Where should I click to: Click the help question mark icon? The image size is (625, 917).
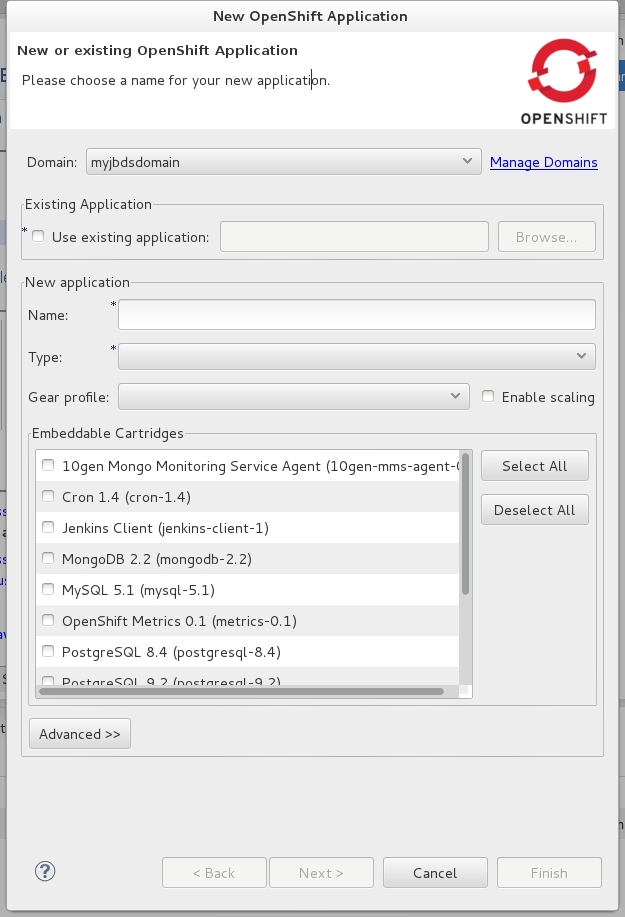44,872
